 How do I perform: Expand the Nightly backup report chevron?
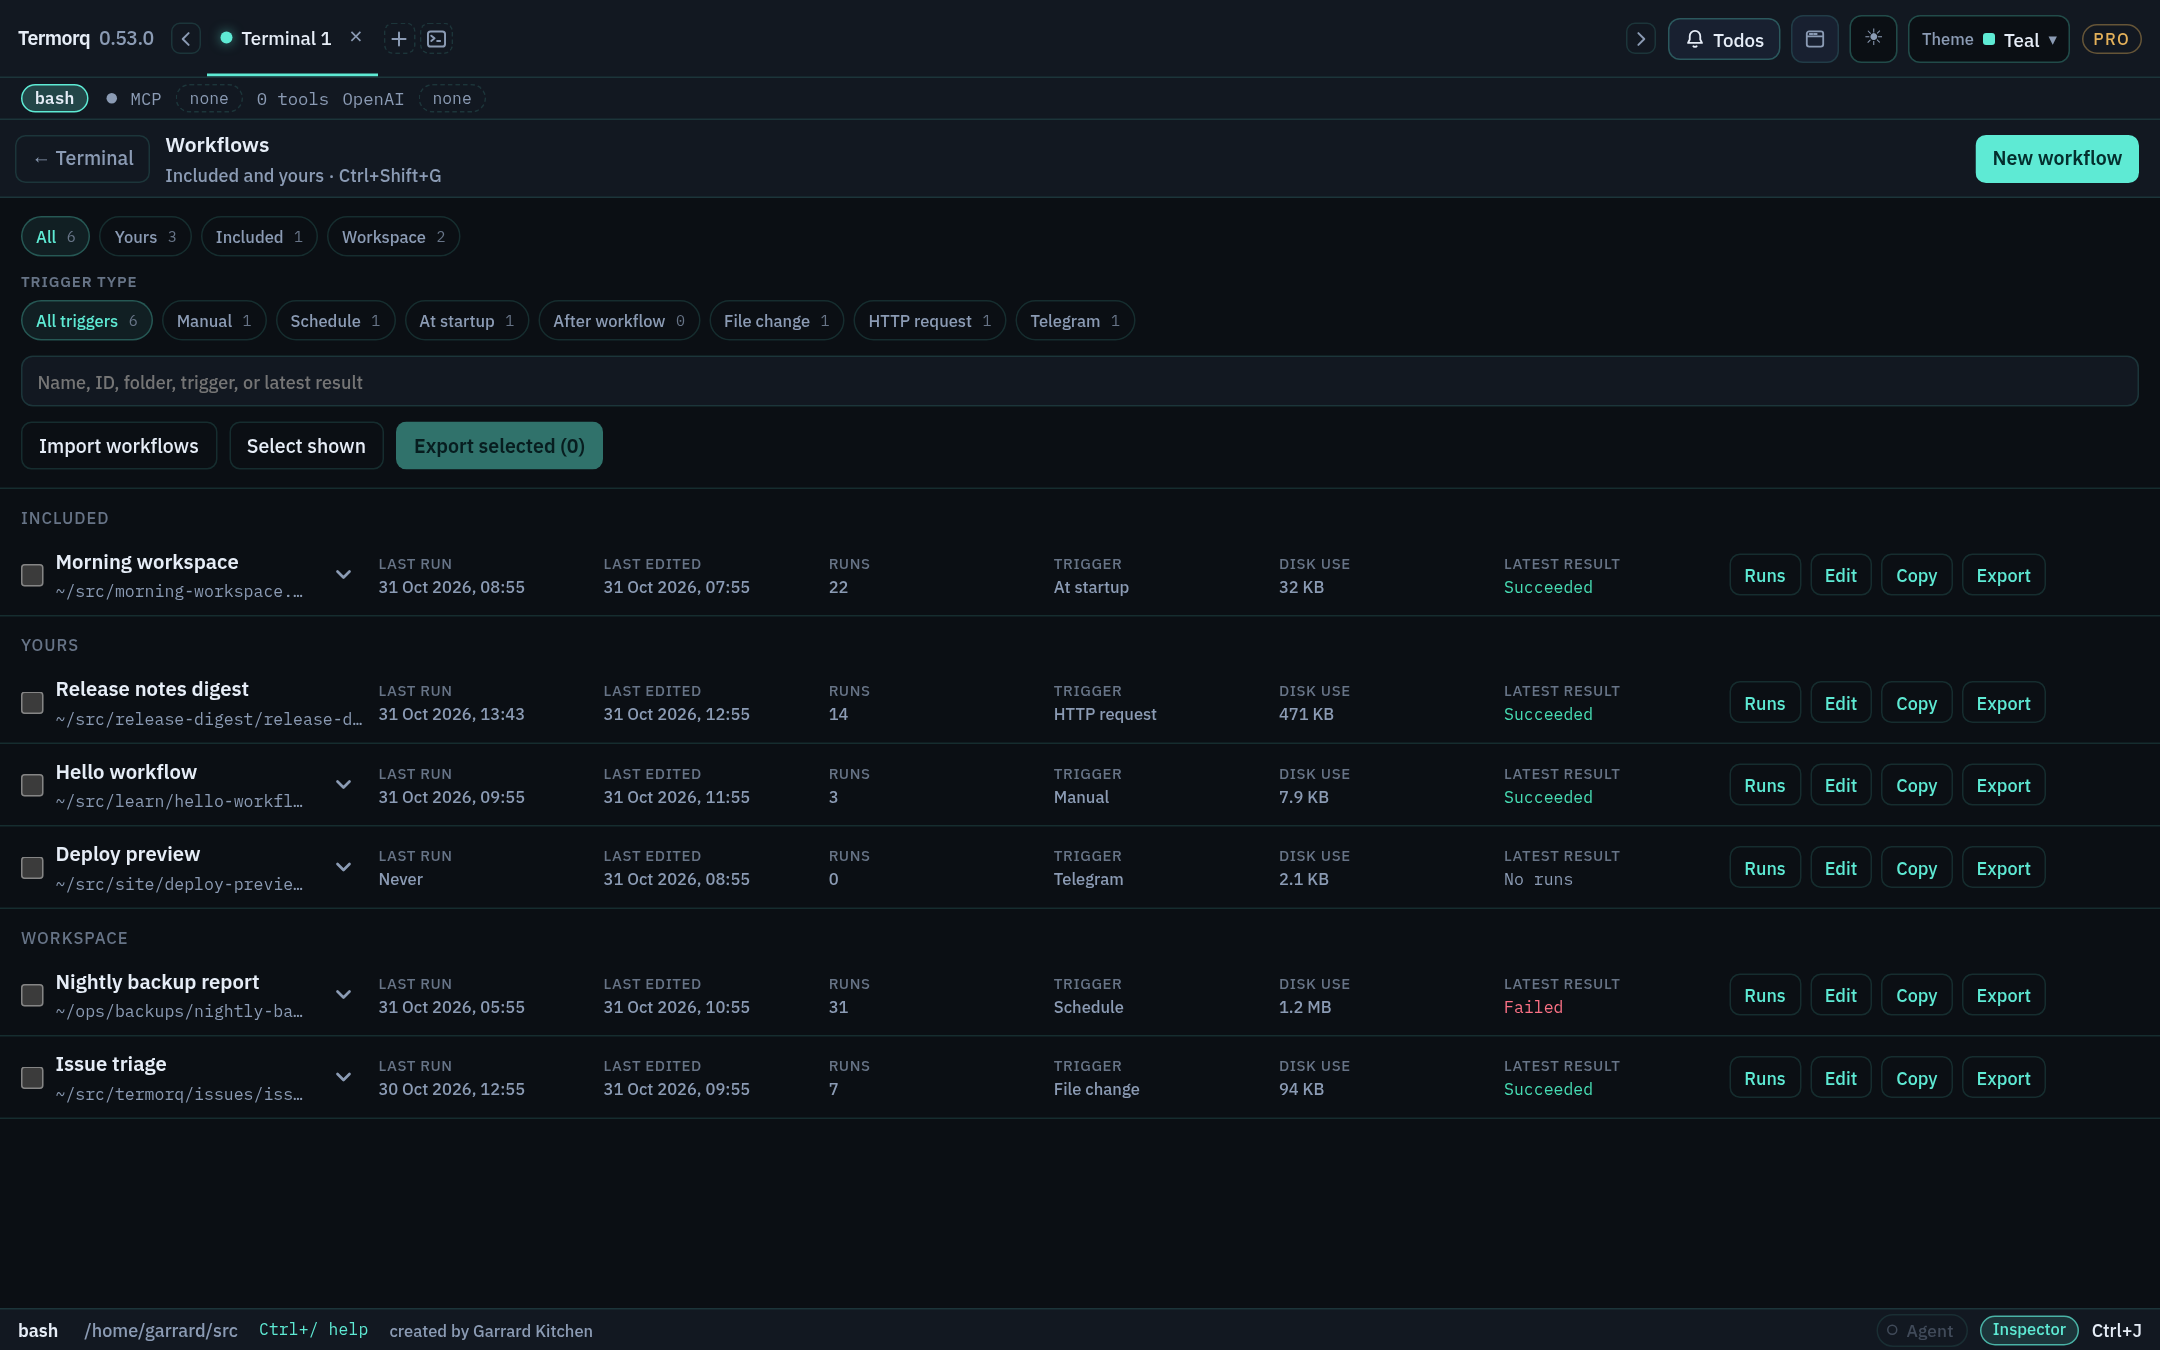343,994
